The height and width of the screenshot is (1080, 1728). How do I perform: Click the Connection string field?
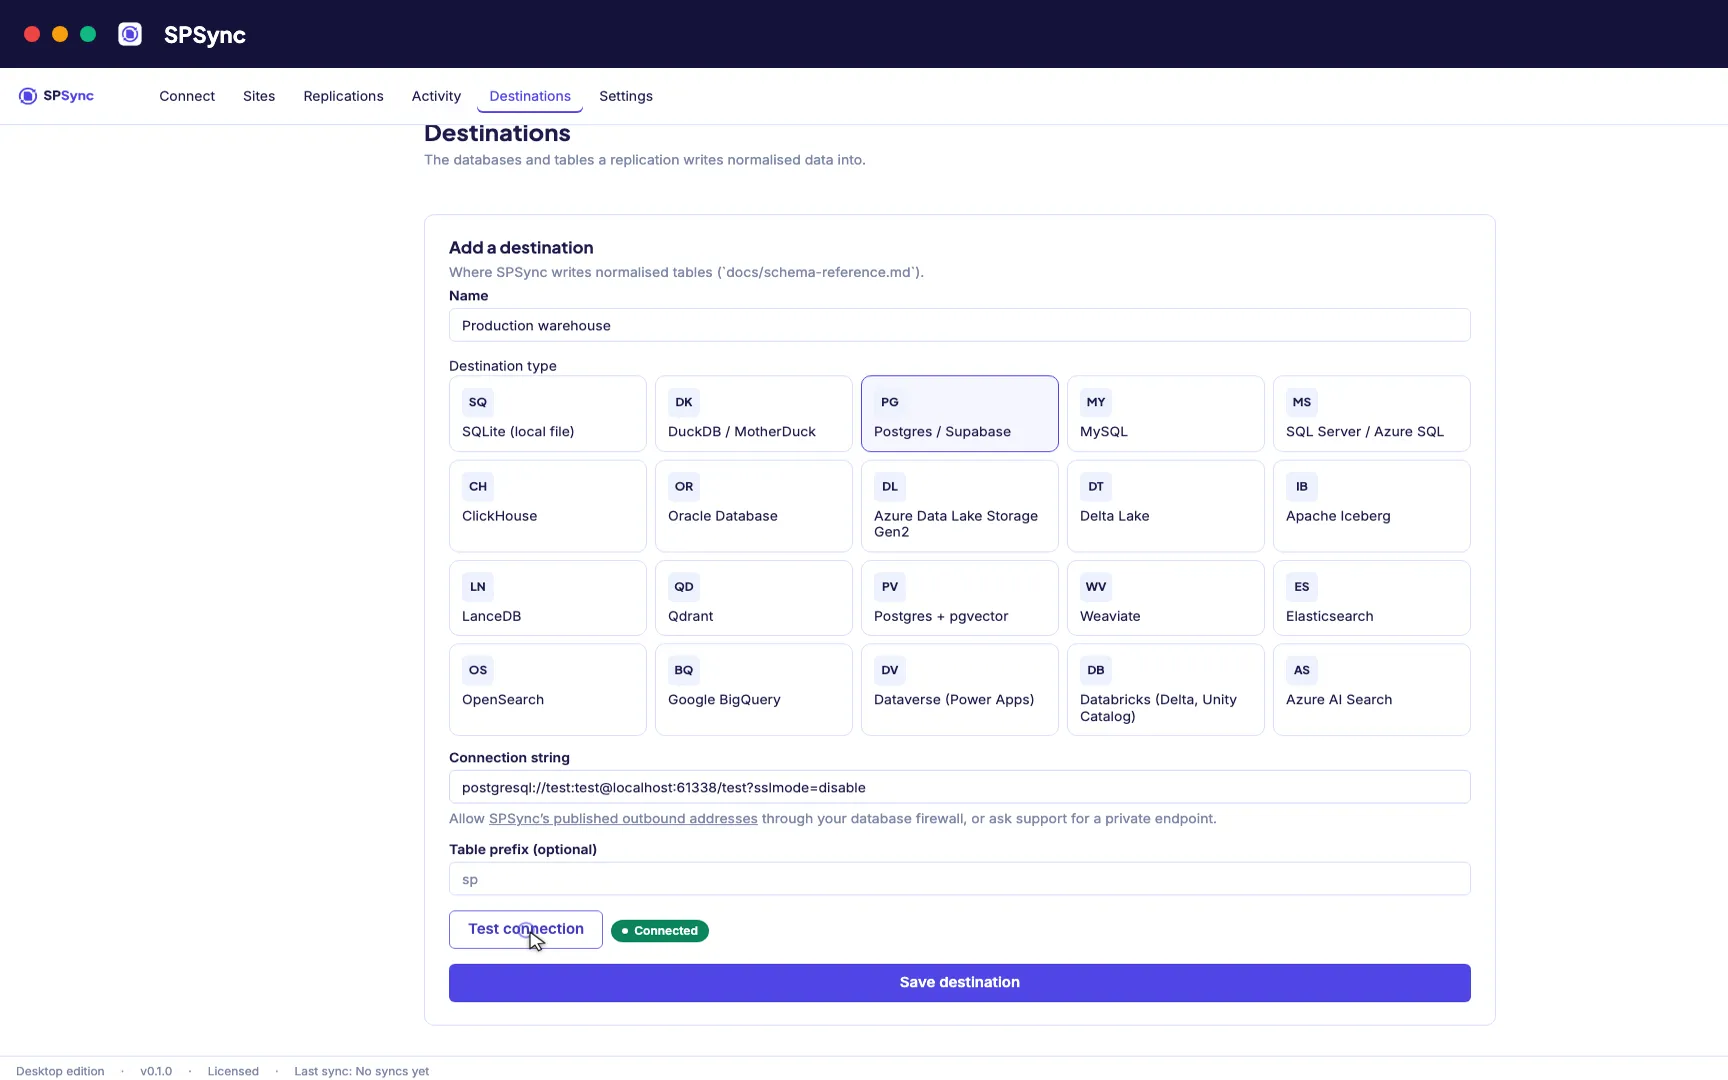(960, 787)
